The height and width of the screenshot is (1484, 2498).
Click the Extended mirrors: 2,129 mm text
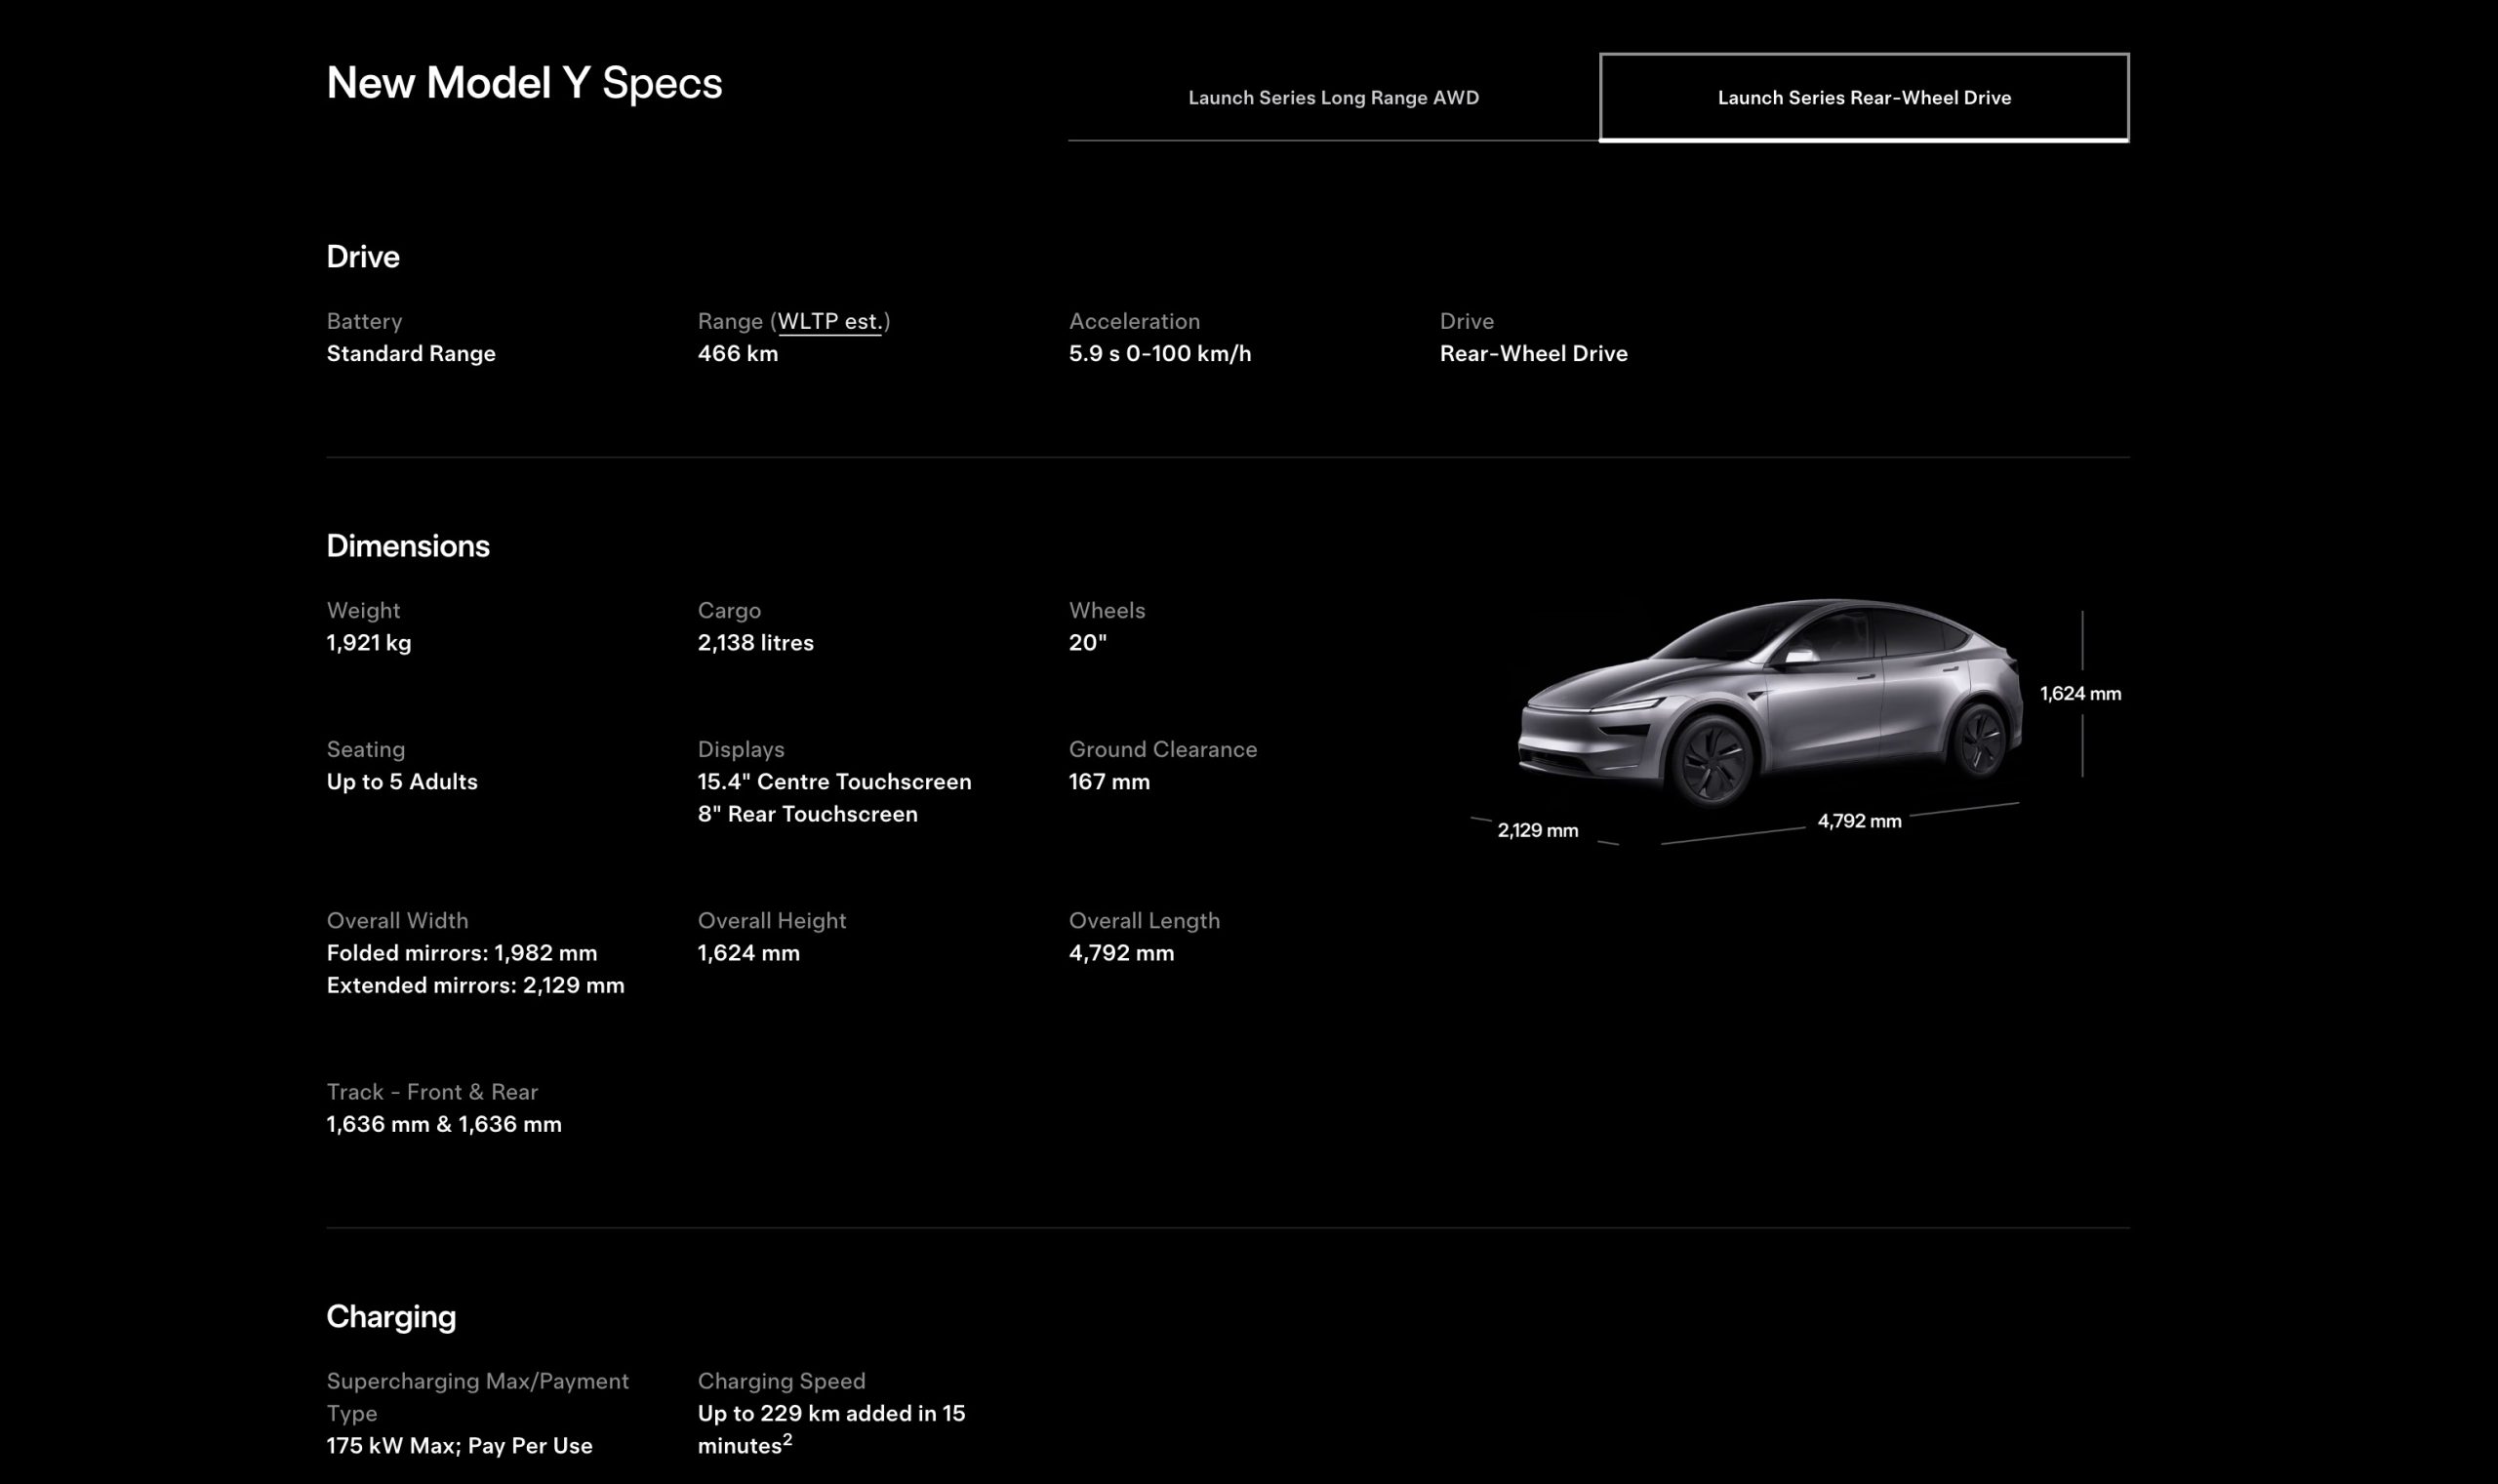(475, 986)
